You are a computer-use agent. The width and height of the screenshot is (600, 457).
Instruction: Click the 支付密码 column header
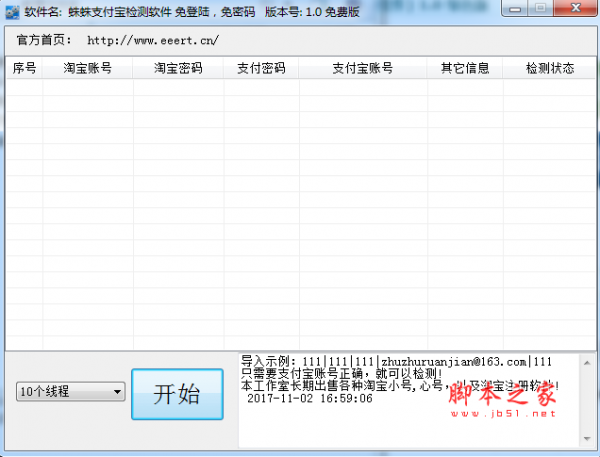pos(261,68)
